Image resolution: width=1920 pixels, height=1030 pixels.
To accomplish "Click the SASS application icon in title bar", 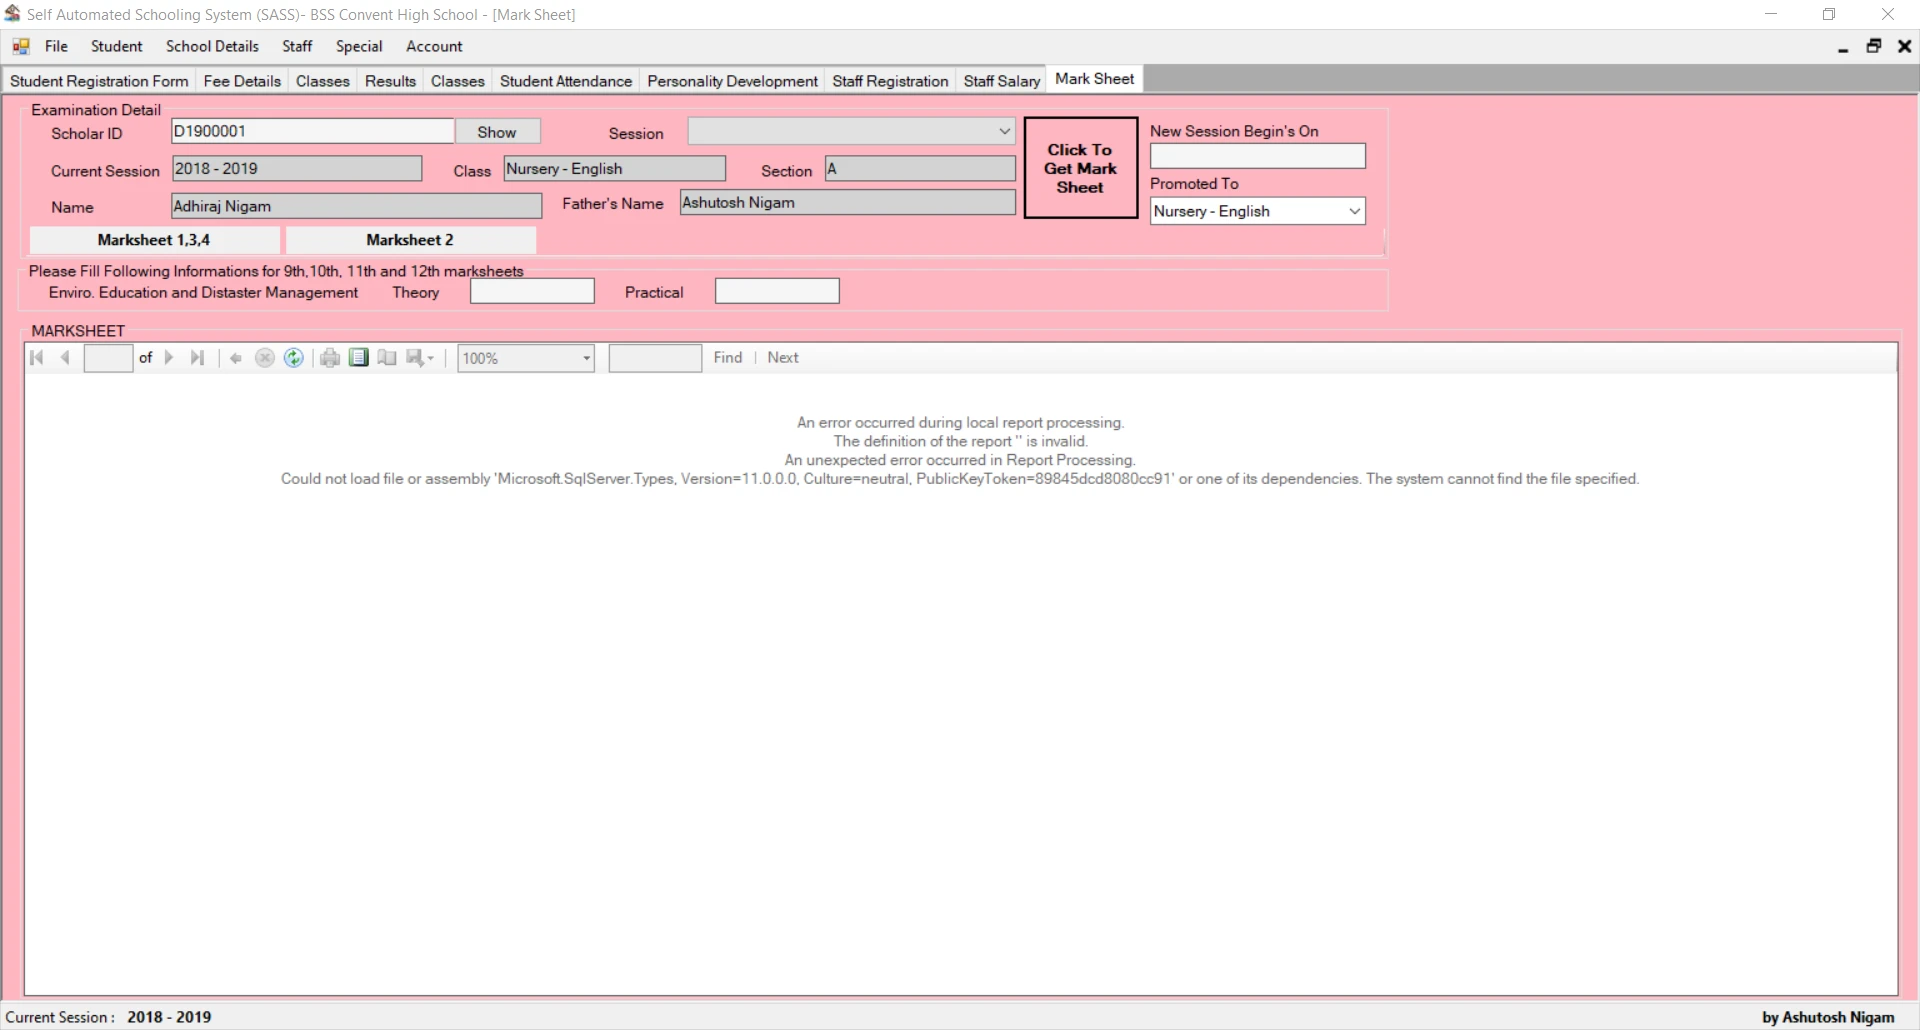I will 13,14.
